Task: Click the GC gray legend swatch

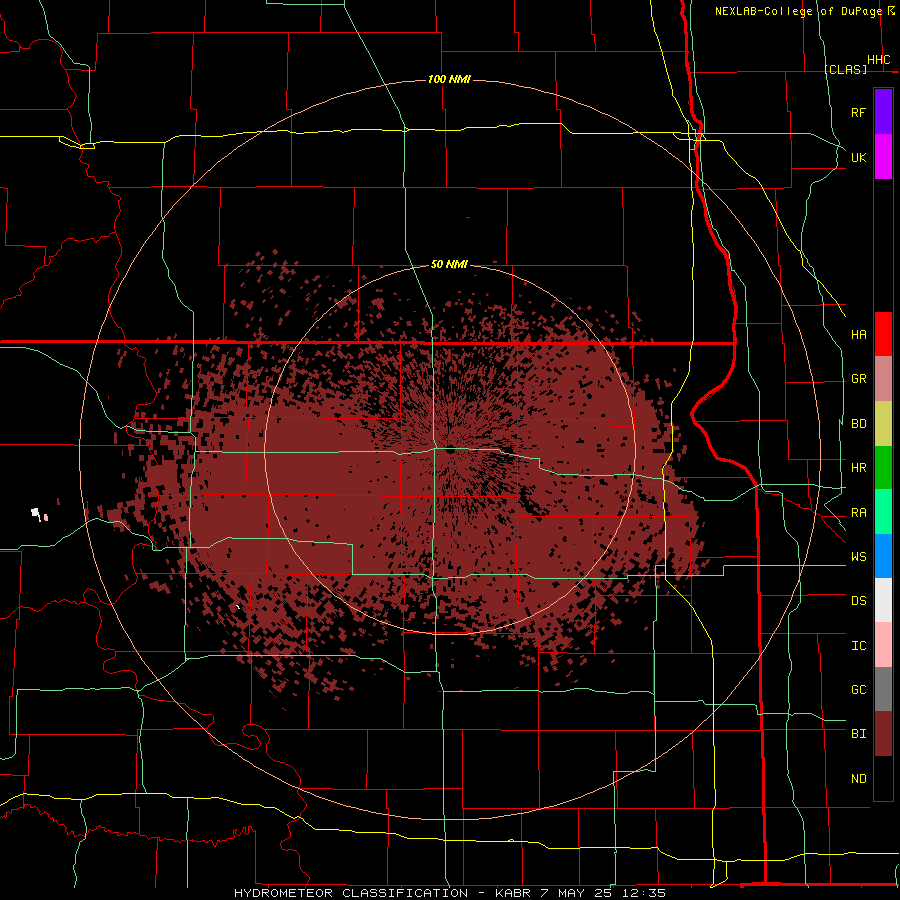Action: tap(883, 689)
